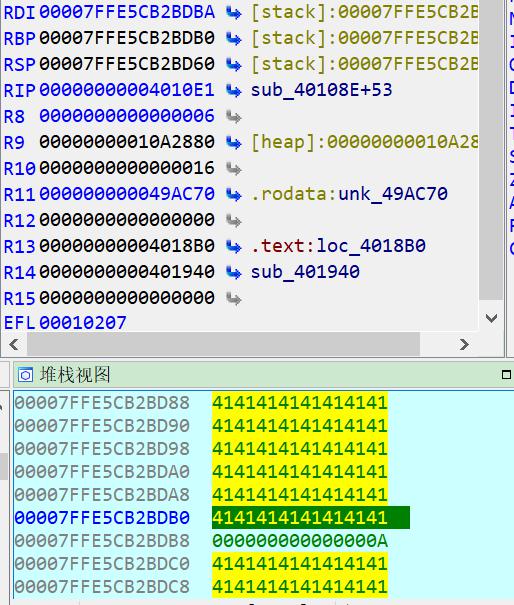Select R12 value of all zeros
514x605 pixels.
coord(127,220)
